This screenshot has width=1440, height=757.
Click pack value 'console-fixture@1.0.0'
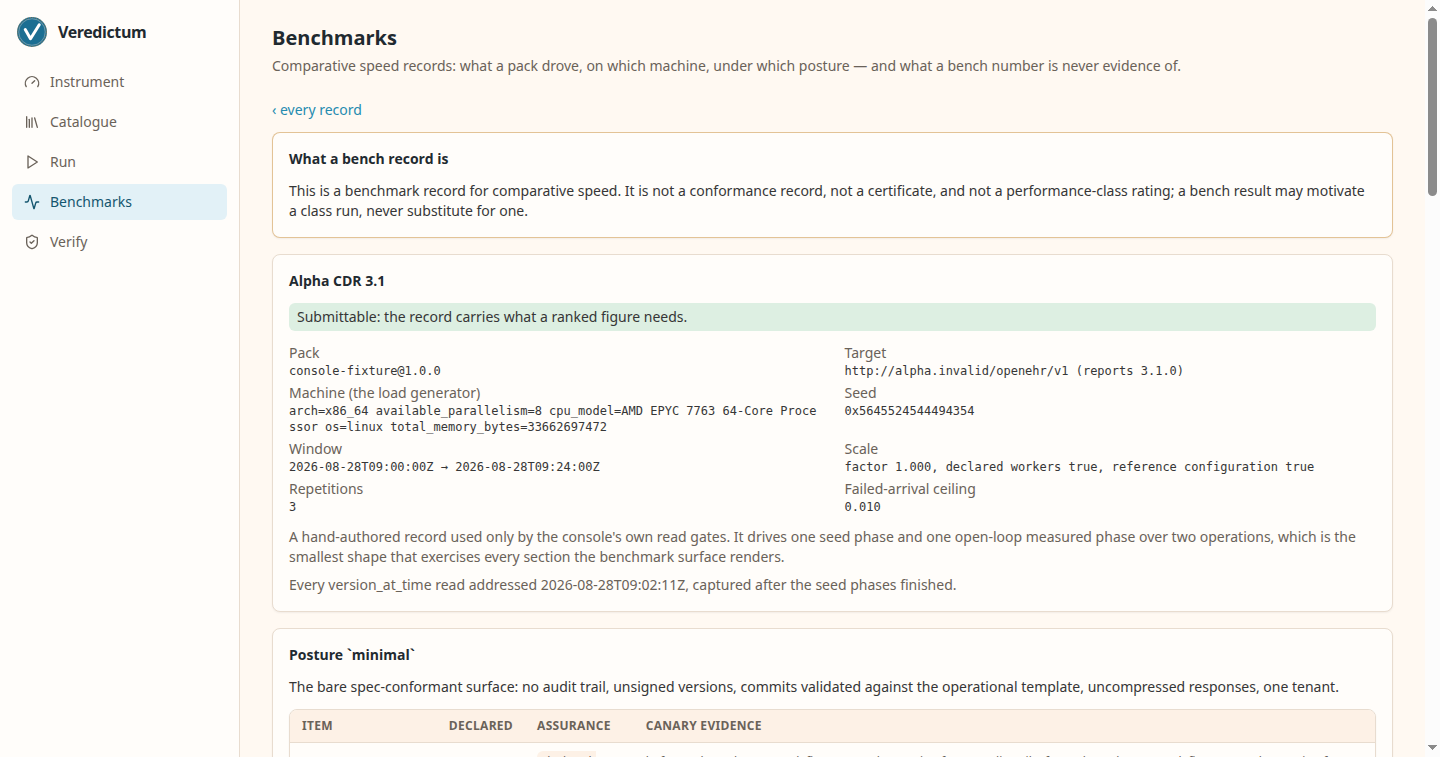pyautogui.click(x=365, y=371)
